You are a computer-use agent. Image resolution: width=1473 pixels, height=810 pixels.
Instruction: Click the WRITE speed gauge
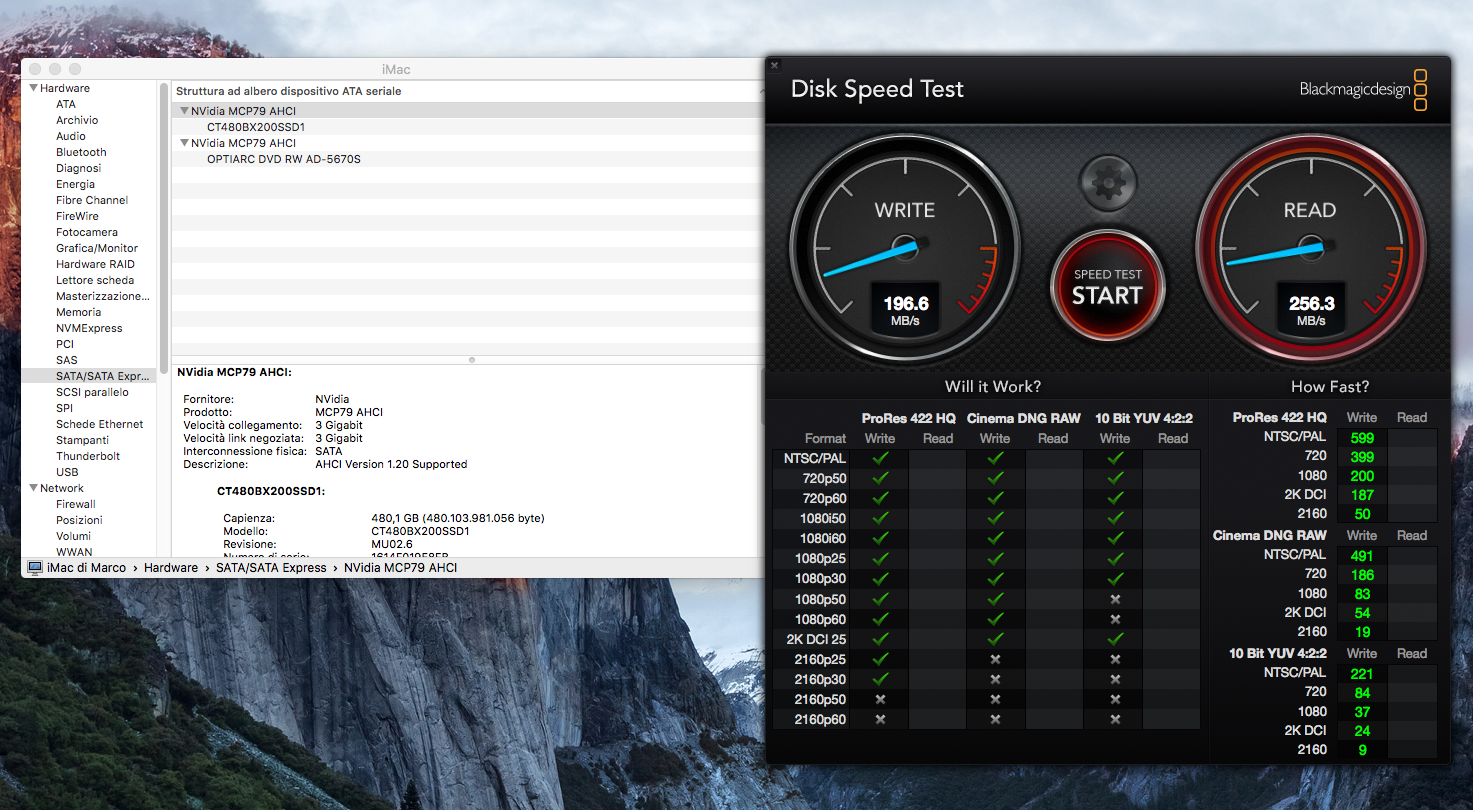pyautogui.click(x=905, y=248)
